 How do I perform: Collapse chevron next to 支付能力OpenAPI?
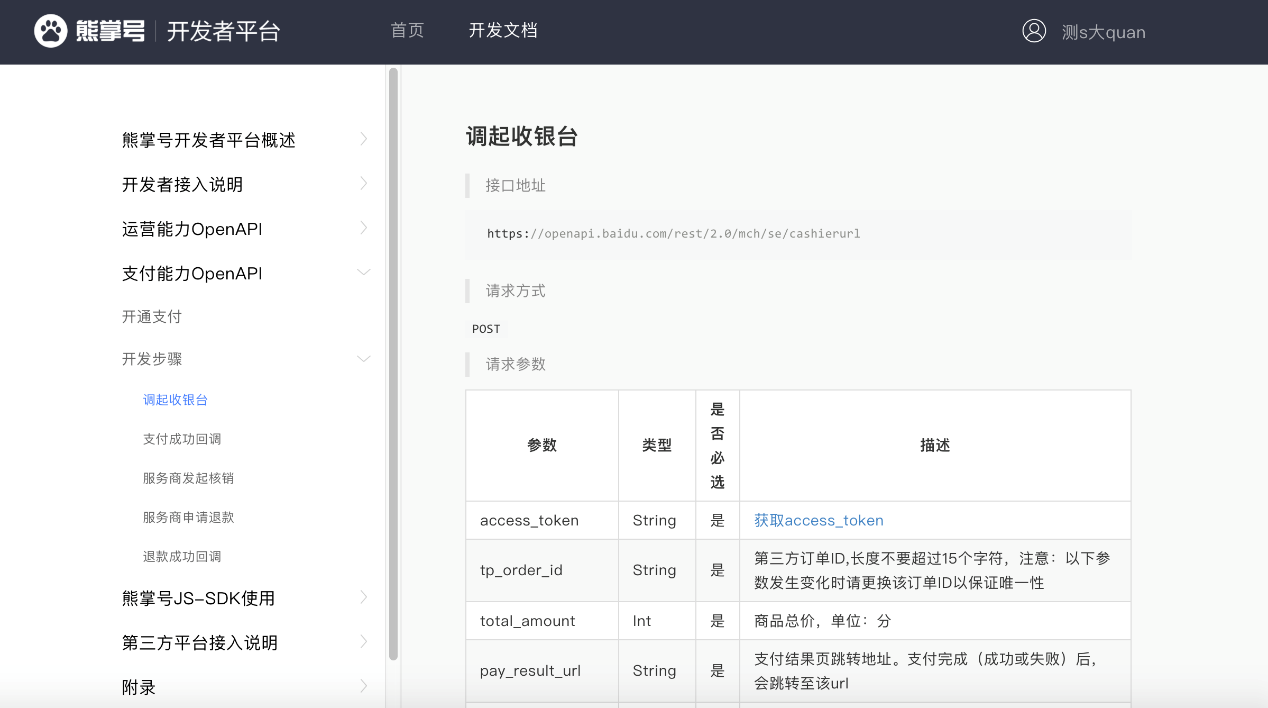[x=364, y=272]
